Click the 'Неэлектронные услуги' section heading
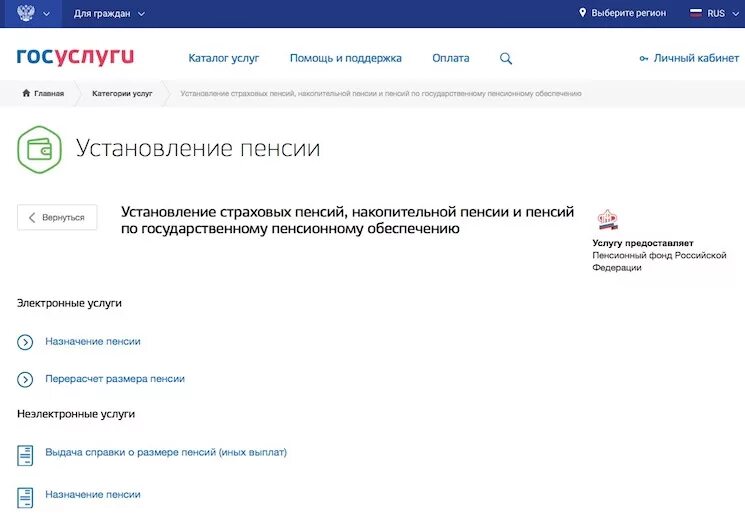This screenshot has width=745, height=523. click(76, 414)
